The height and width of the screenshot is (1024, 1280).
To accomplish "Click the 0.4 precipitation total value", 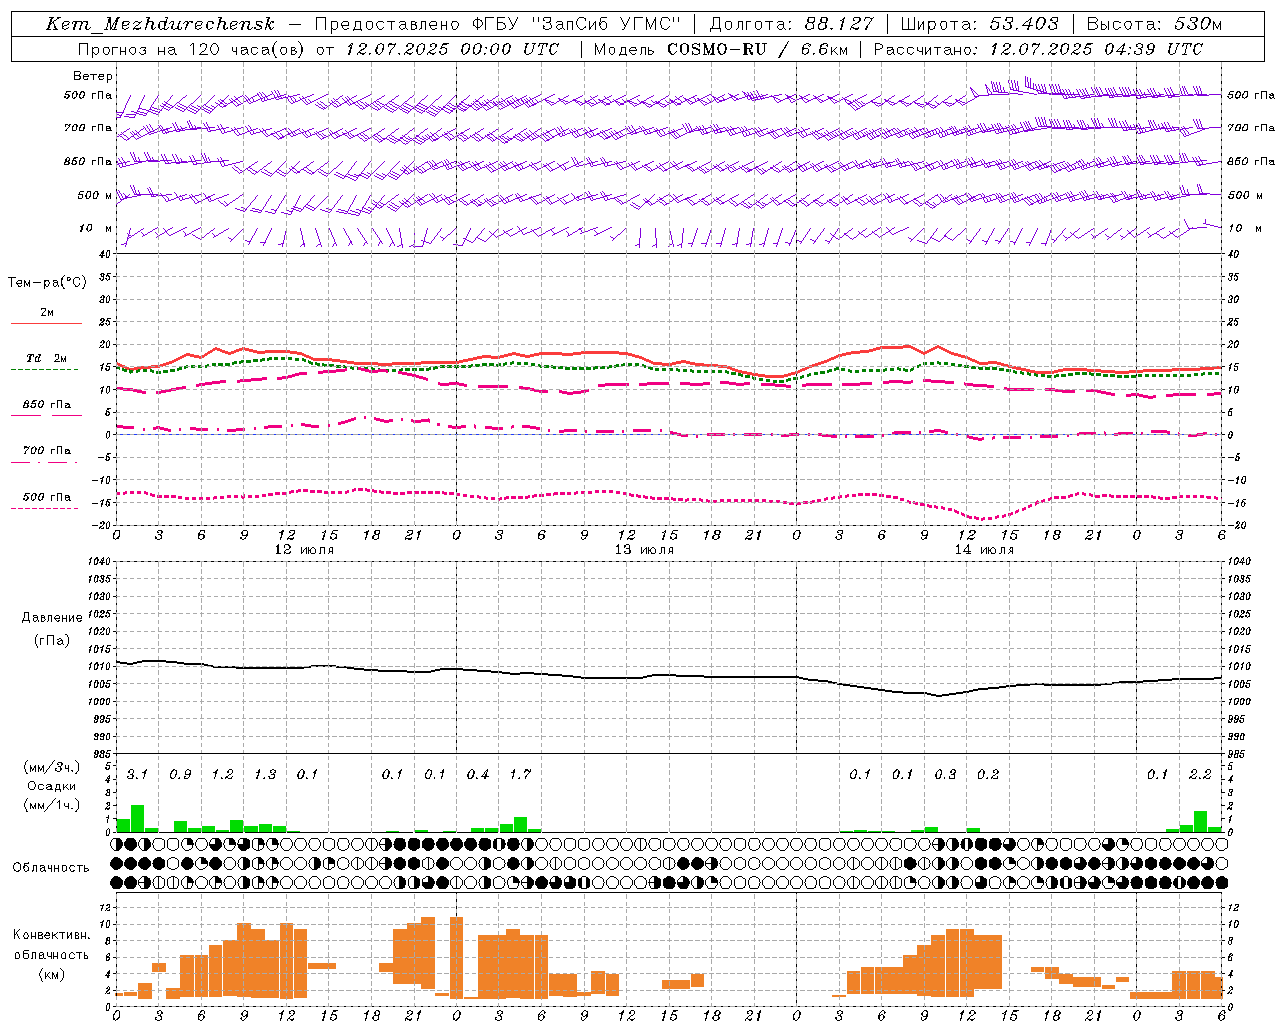I will 478,774.
